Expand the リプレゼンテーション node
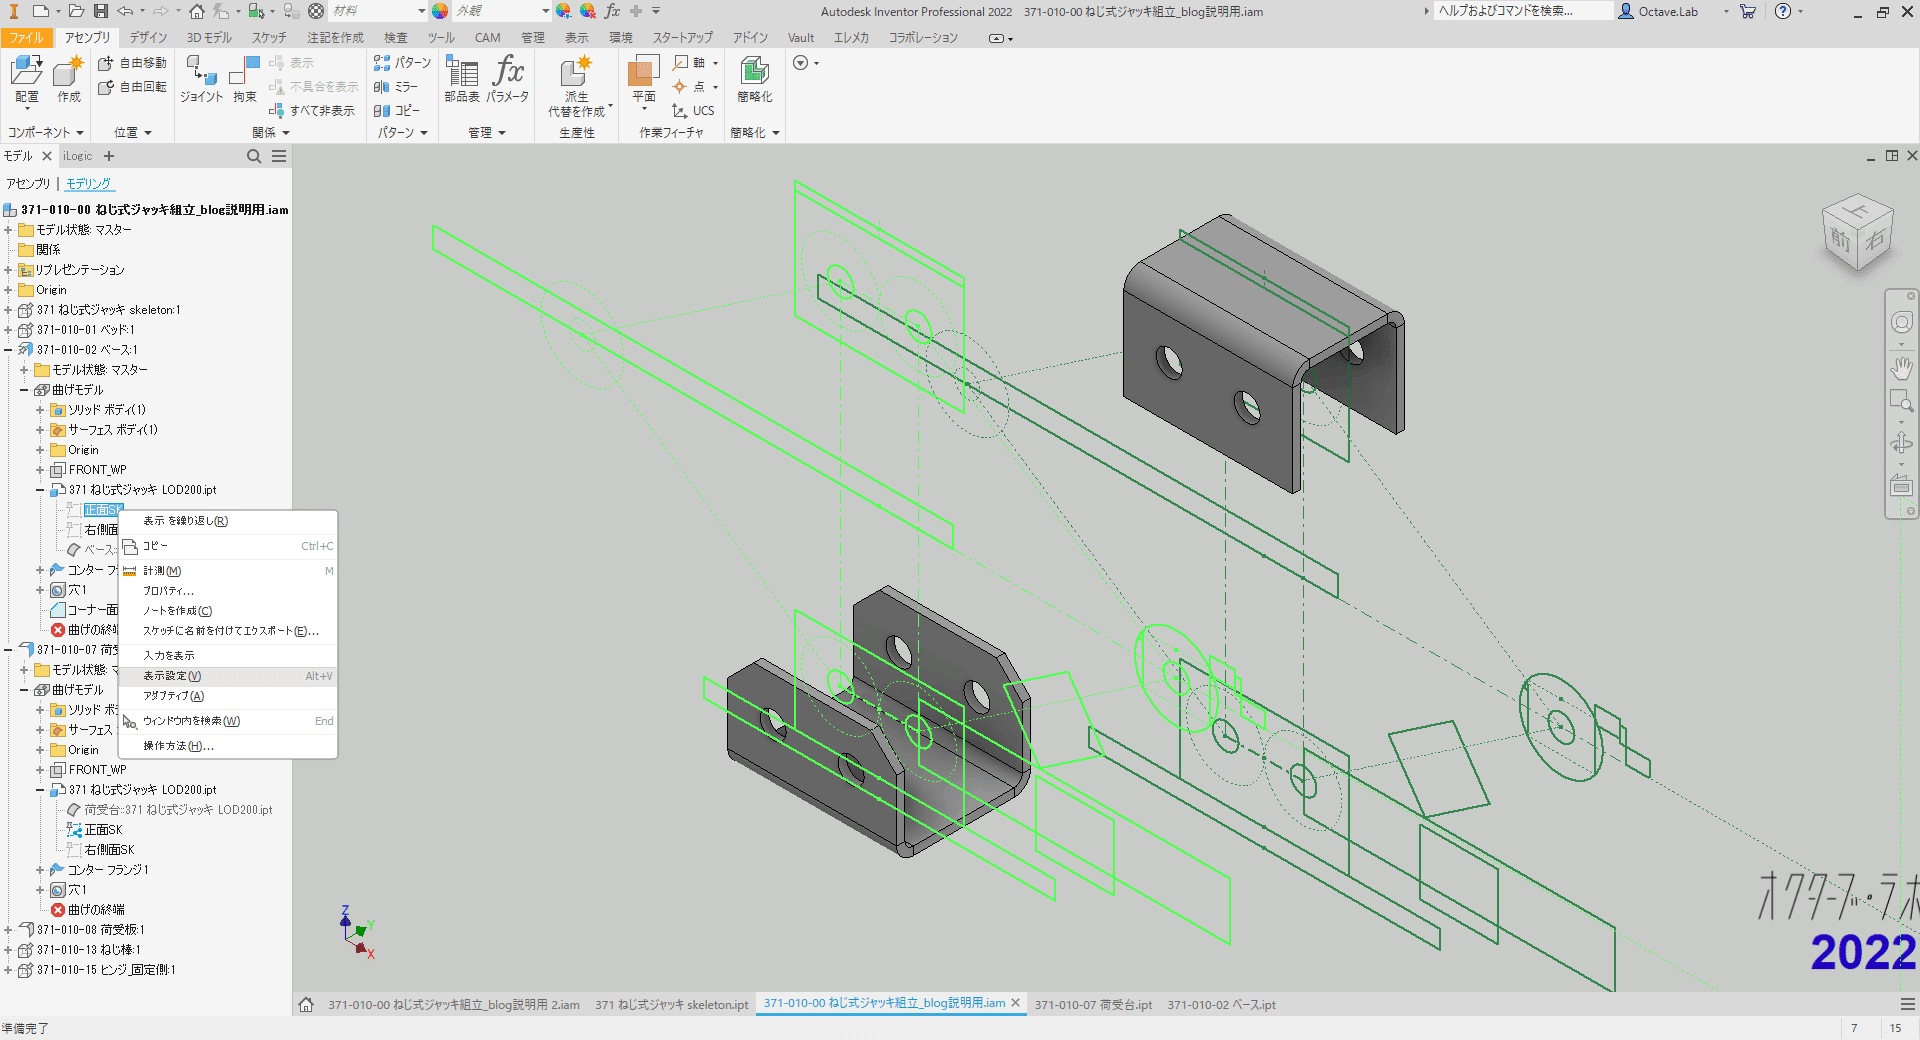1920x1040 pixels. coord(8,270)
